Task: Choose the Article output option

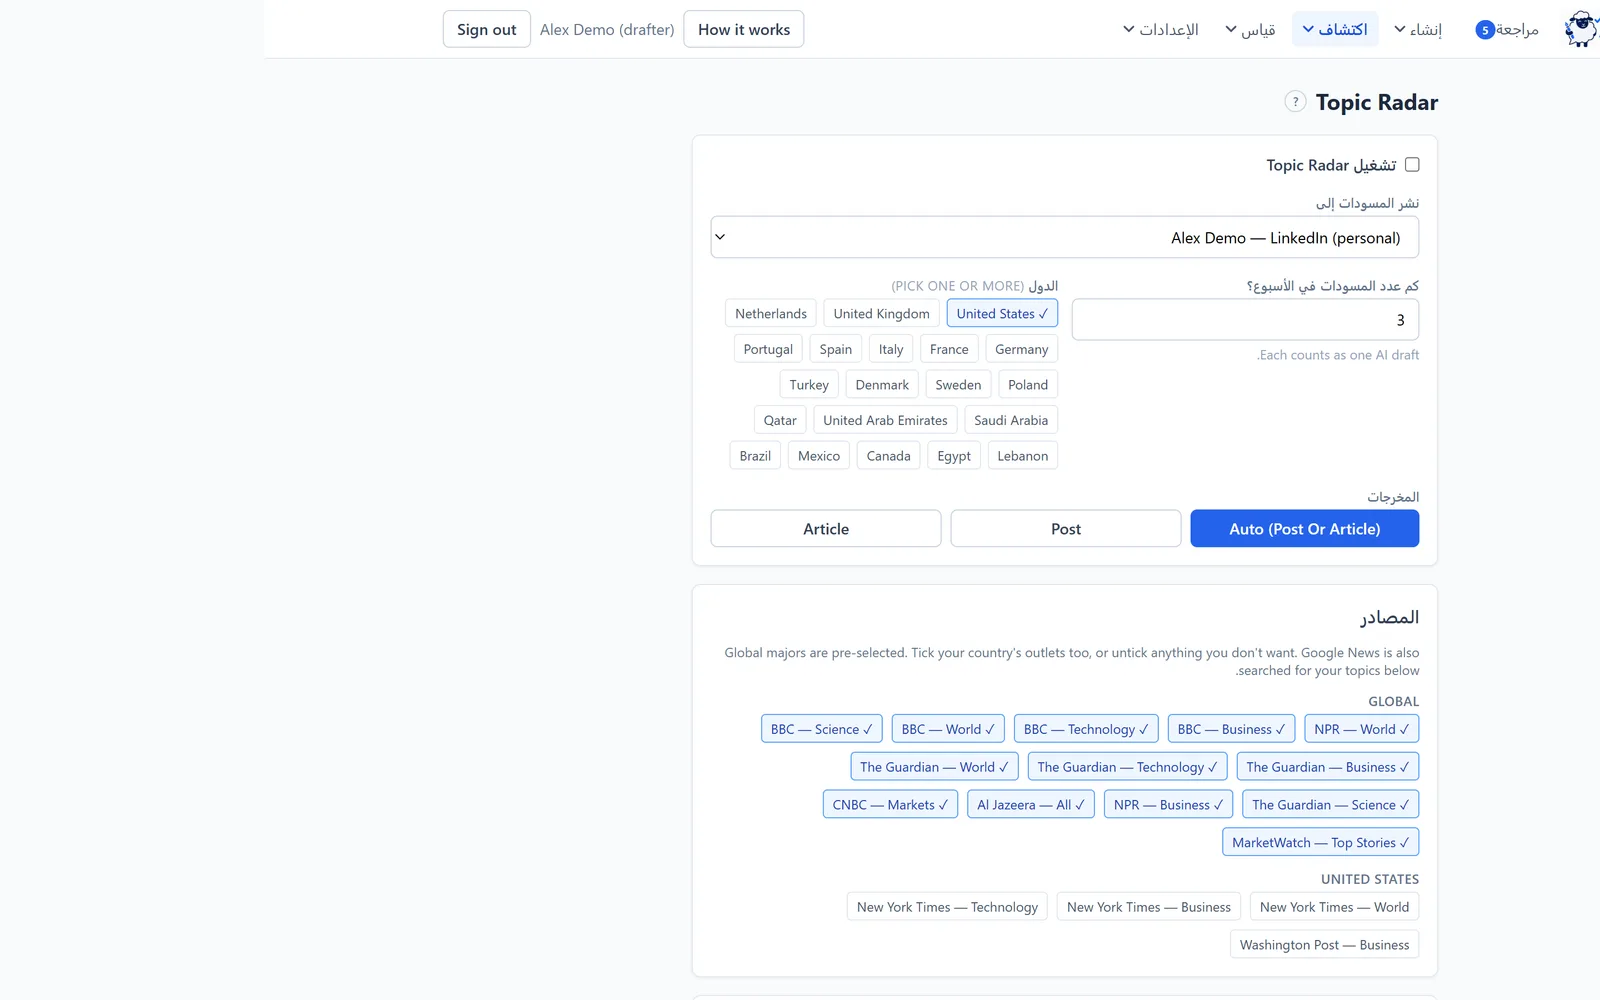Action: pyautogui.click(x=826, y=529)
